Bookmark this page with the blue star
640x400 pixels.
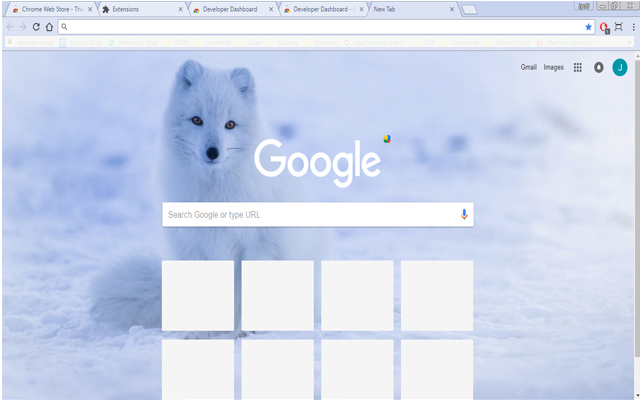click(x=588, y=27)
